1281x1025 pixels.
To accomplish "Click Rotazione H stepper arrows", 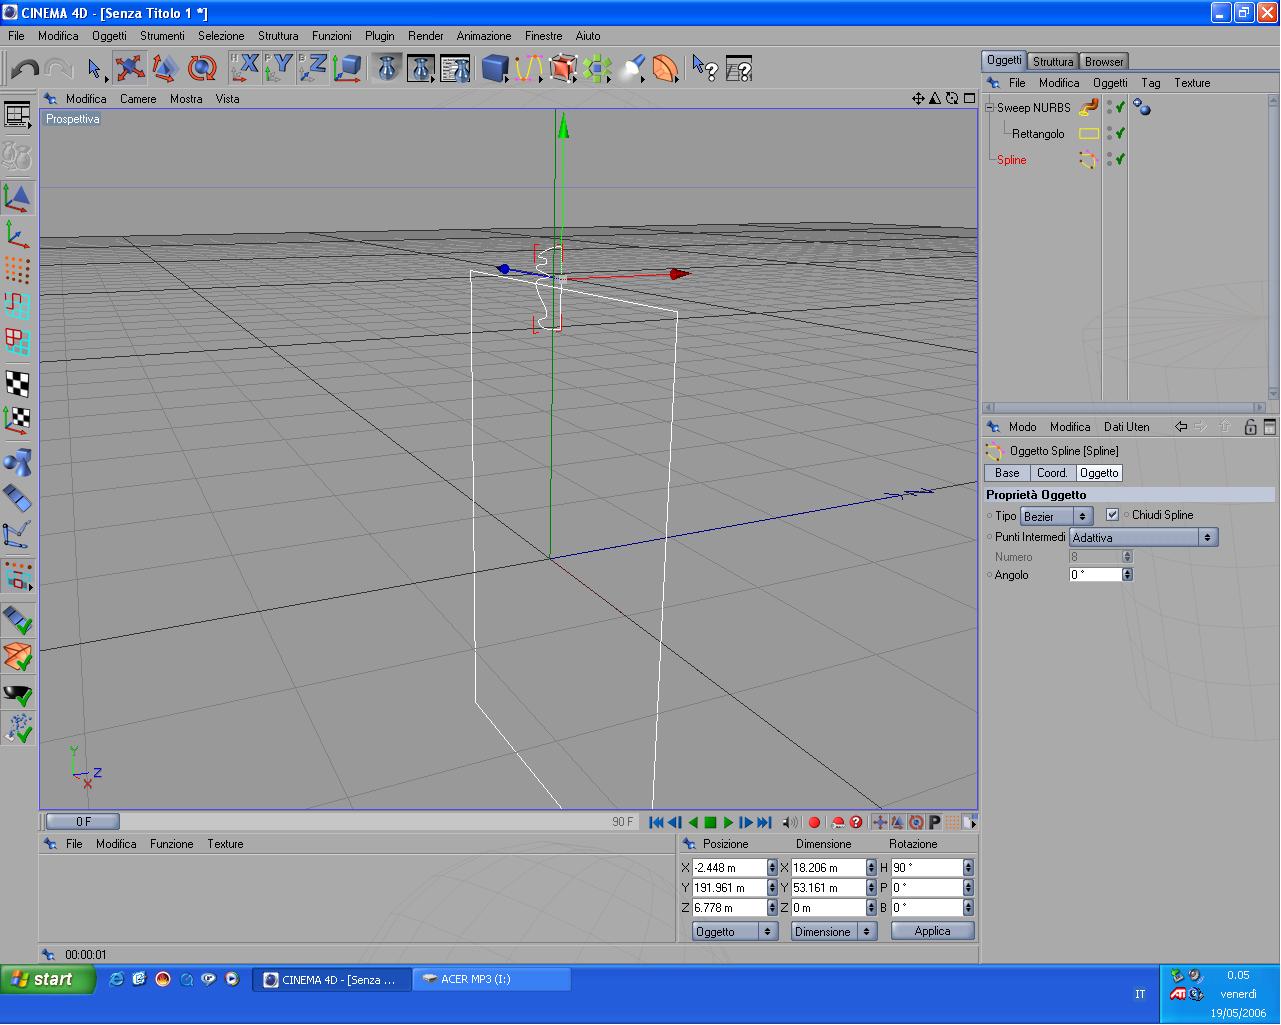I will click(968, 868).
